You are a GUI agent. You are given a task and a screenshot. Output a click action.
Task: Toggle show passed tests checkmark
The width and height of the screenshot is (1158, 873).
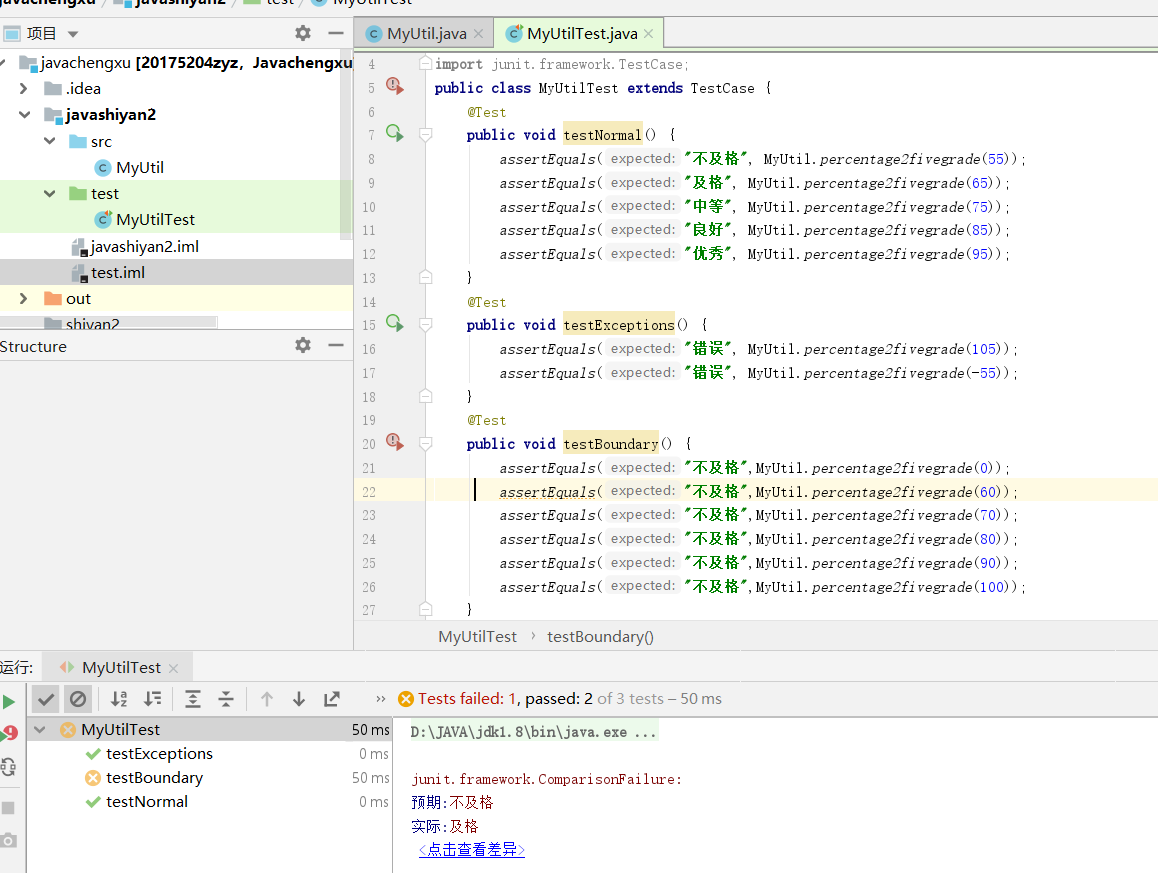tap(46, 699)
